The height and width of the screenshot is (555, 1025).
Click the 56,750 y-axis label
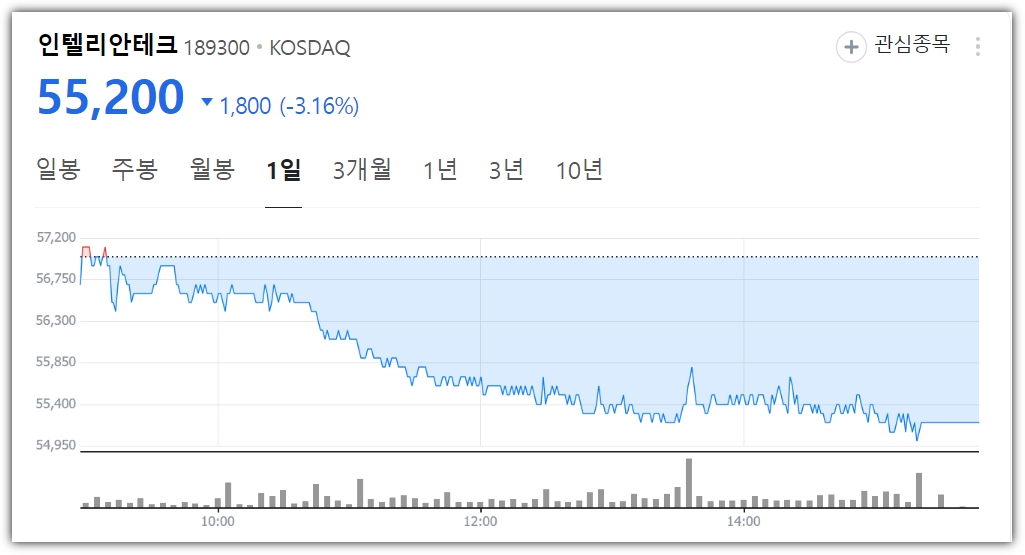(x=56, y=278)
